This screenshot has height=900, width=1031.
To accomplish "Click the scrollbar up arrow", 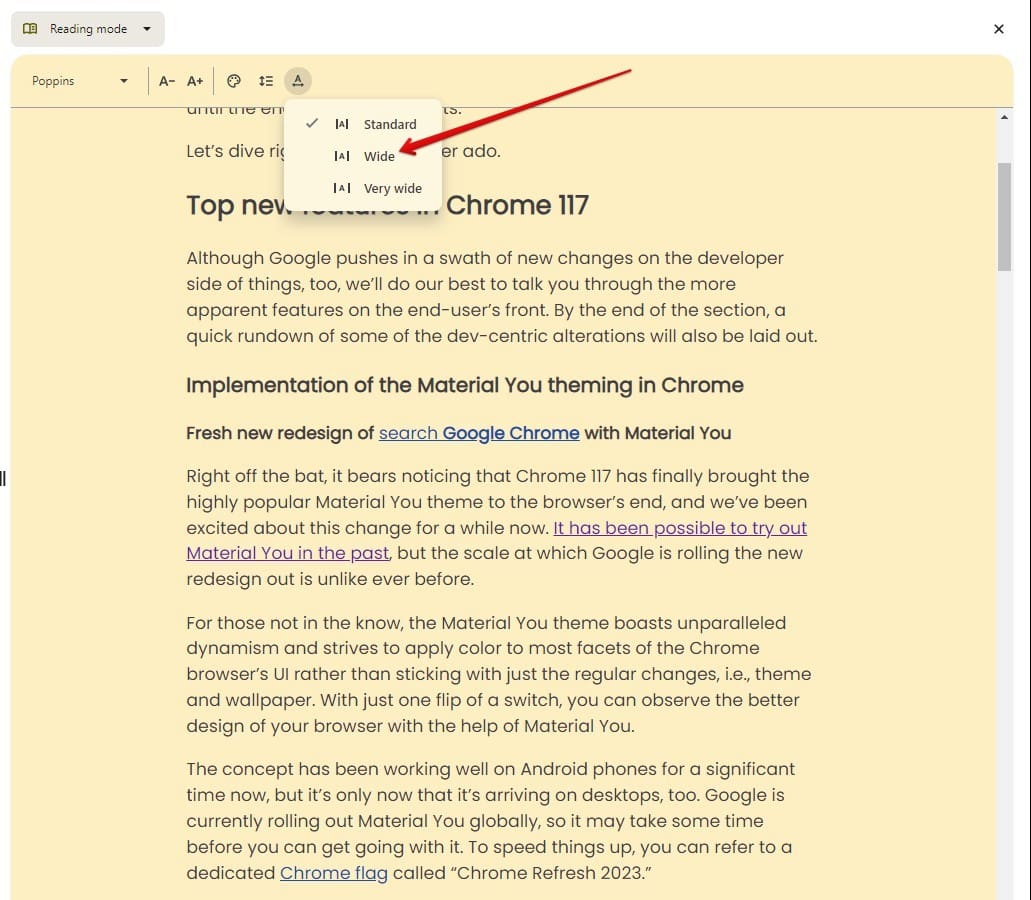I will [1004, 117].
